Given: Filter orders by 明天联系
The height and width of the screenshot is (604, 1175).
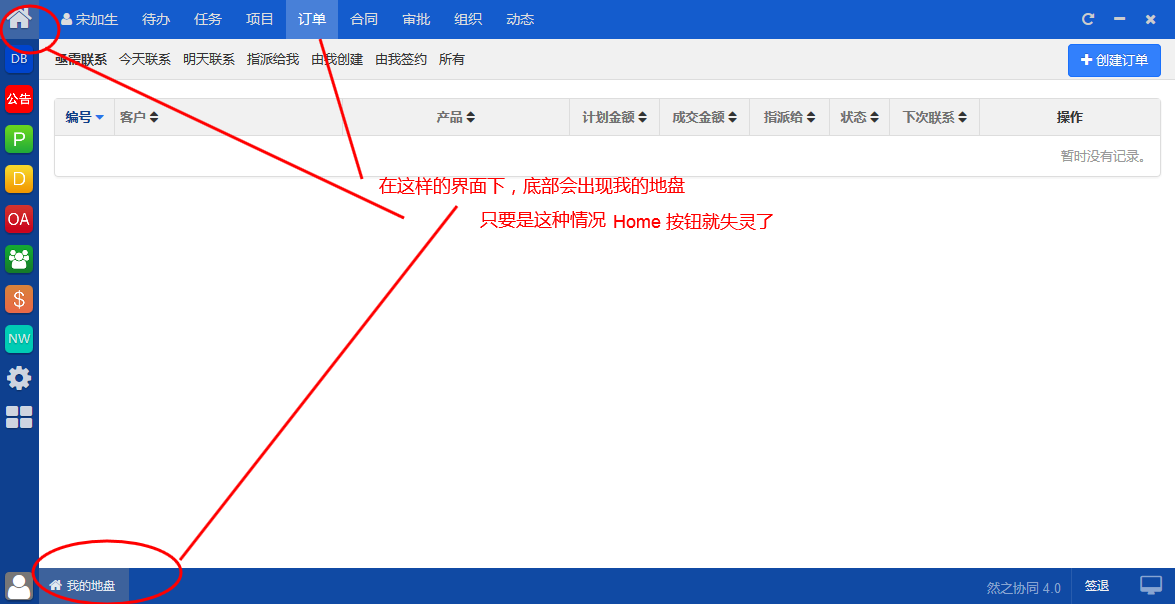Looking at the screenshot, I should point(209,60).
